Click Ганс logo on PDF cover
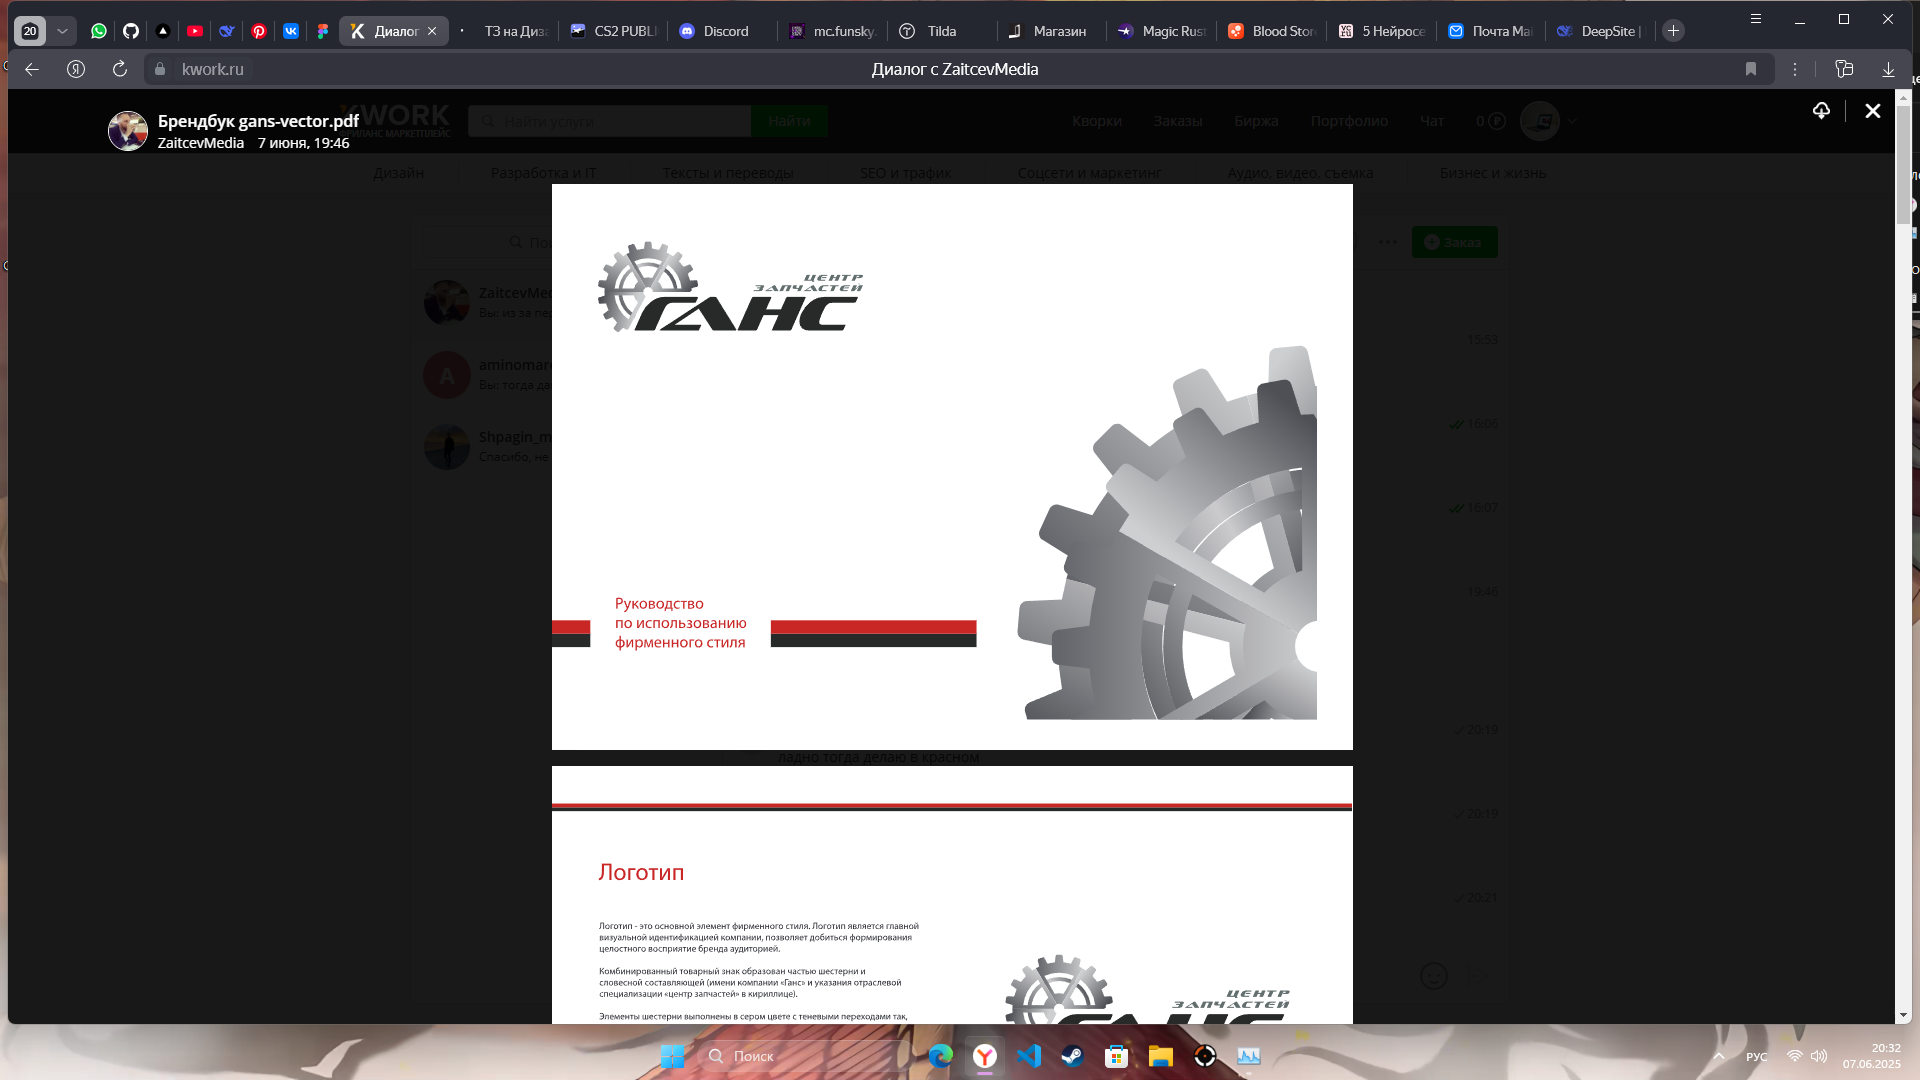 (x=730, y=287)
